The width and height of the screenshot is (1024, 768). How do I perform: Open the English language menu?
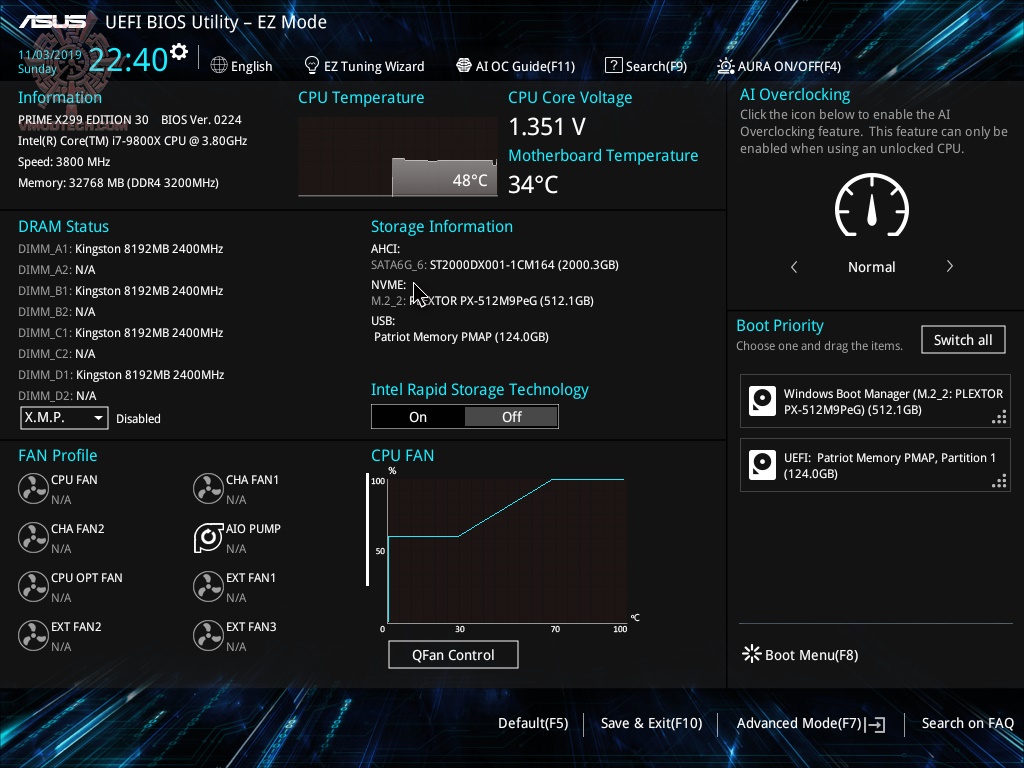click(242, 65)
